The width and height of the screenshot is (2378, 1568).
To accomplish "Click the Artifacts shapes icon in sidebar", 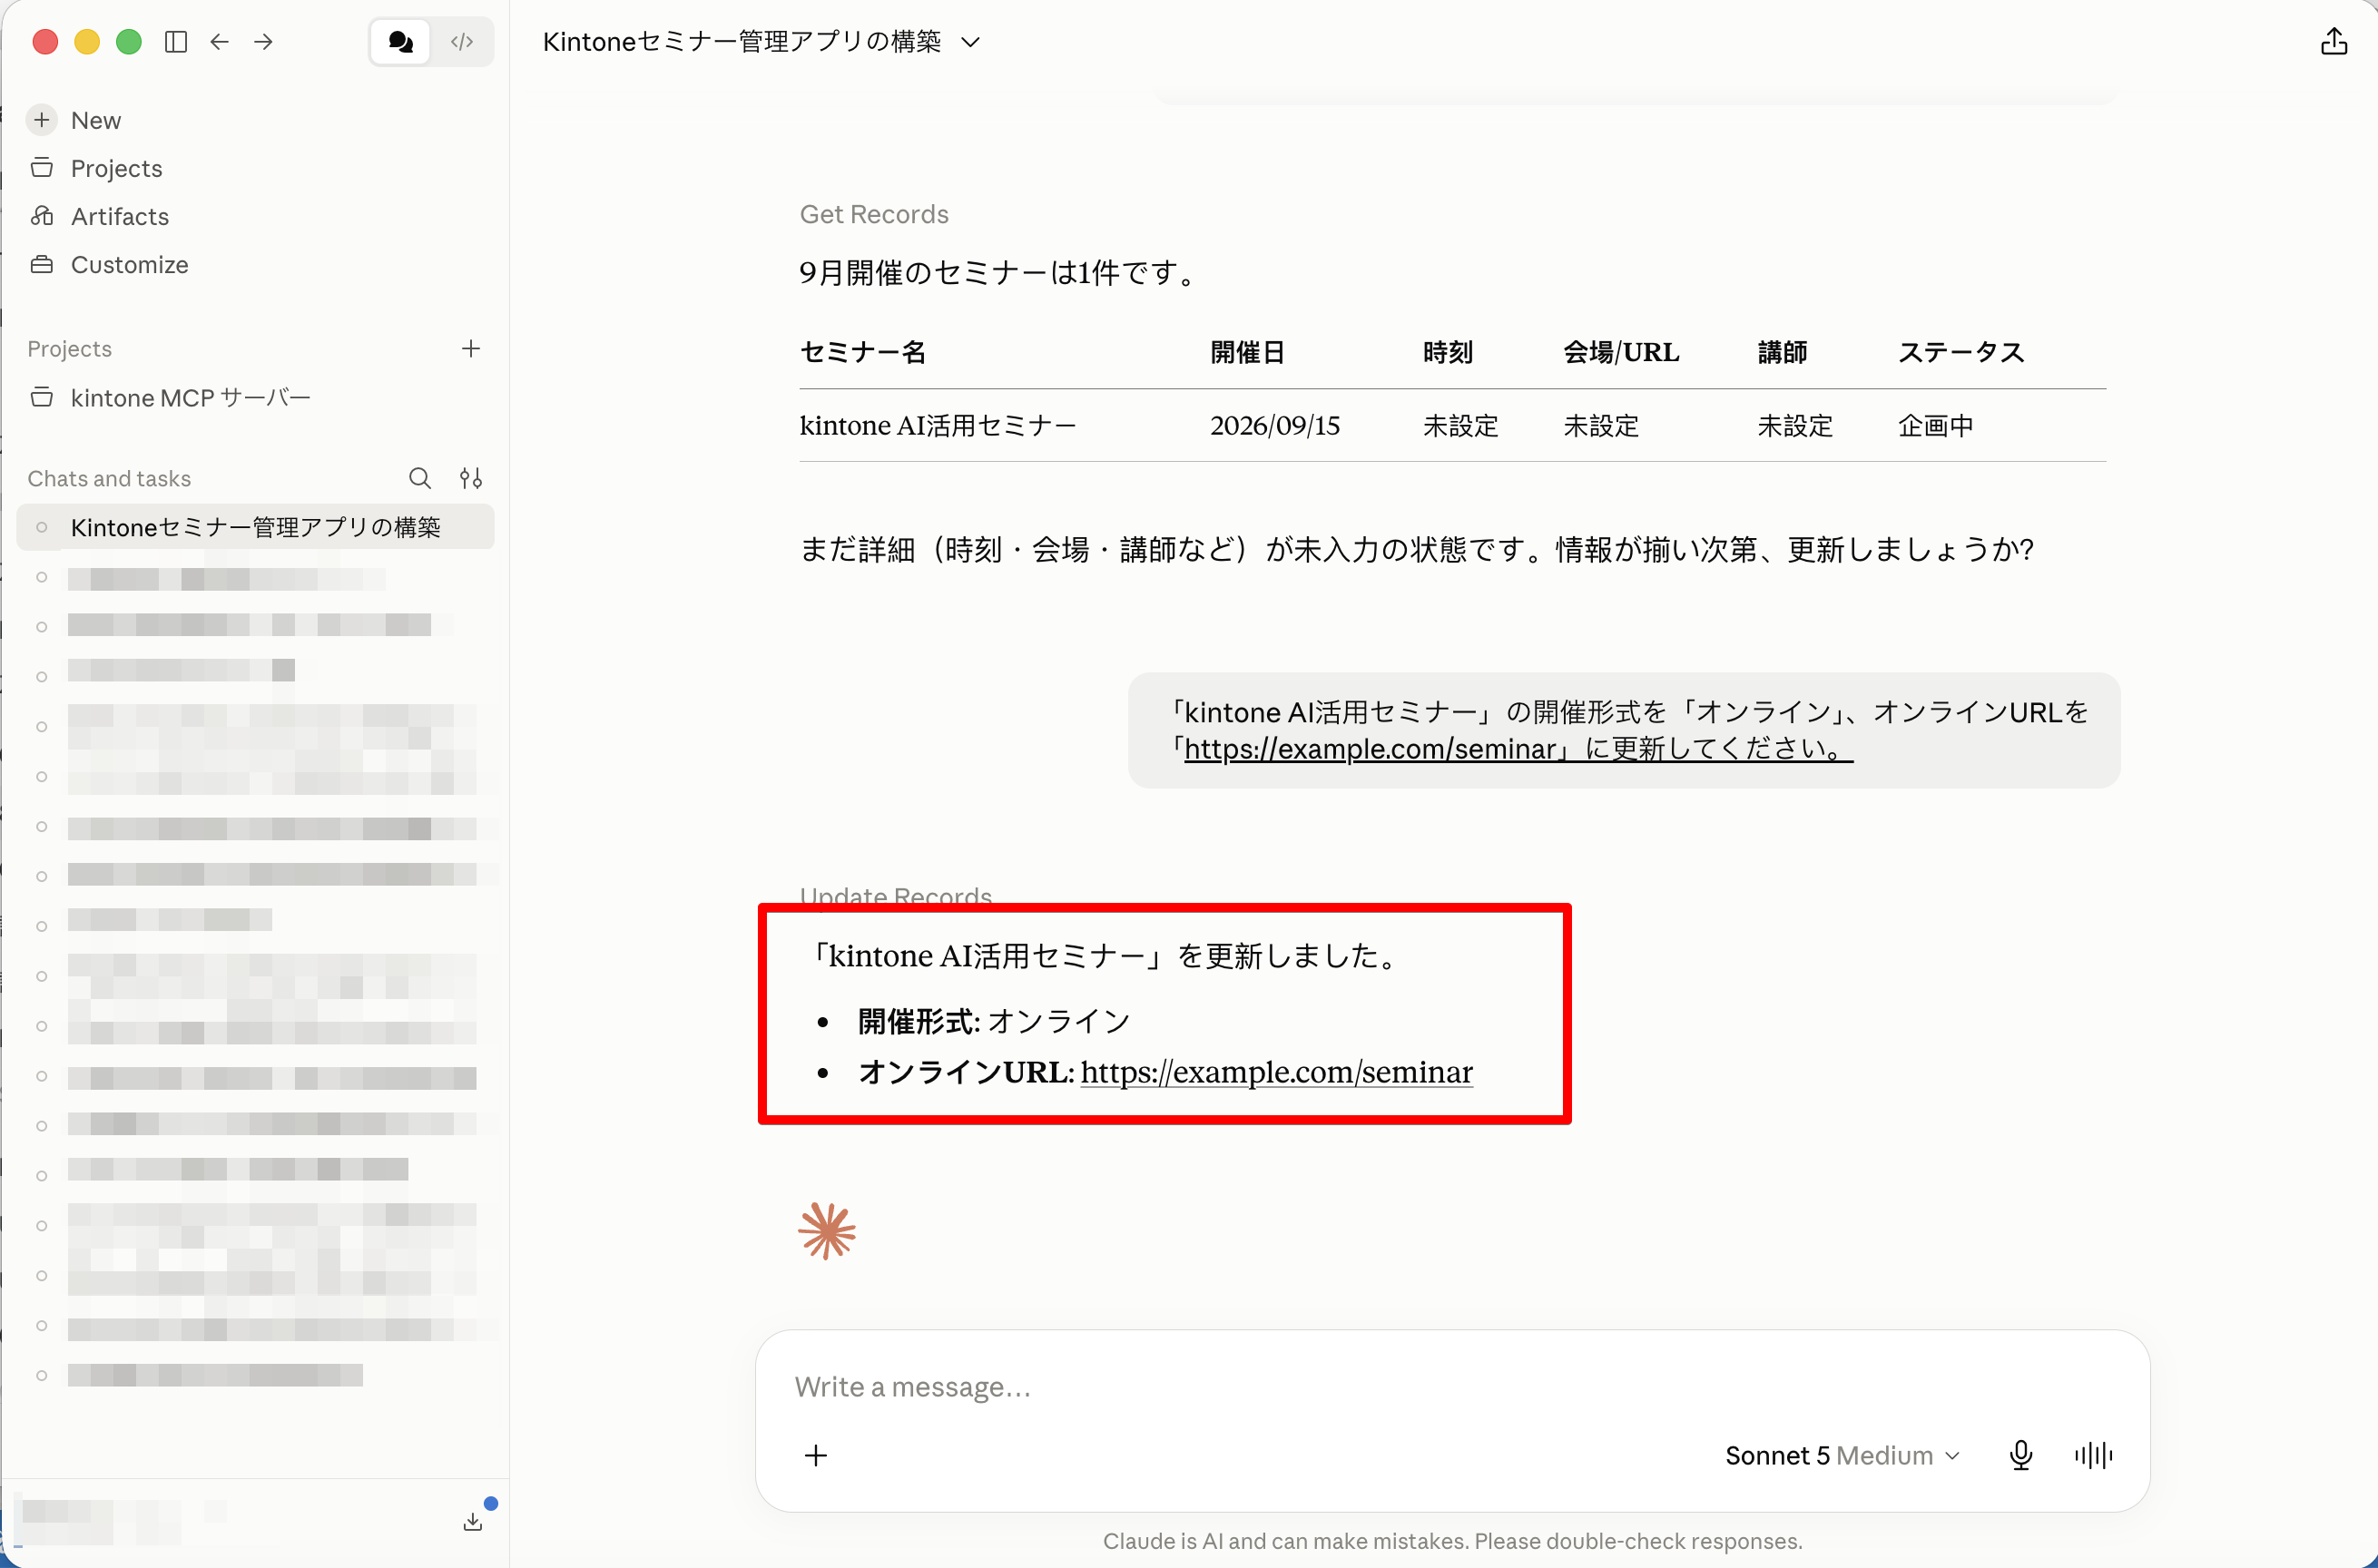I will (42, 215).
